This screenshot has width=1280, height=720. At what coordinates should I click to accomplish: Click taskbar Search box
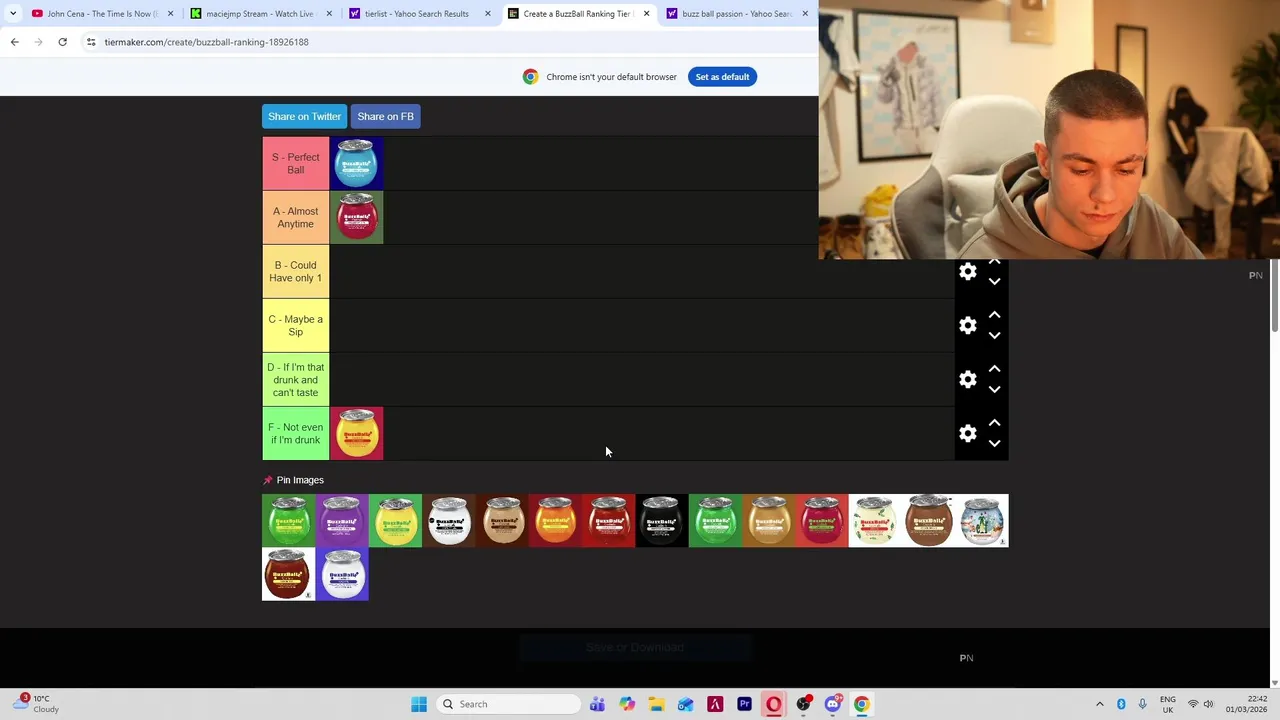[507, 704]
